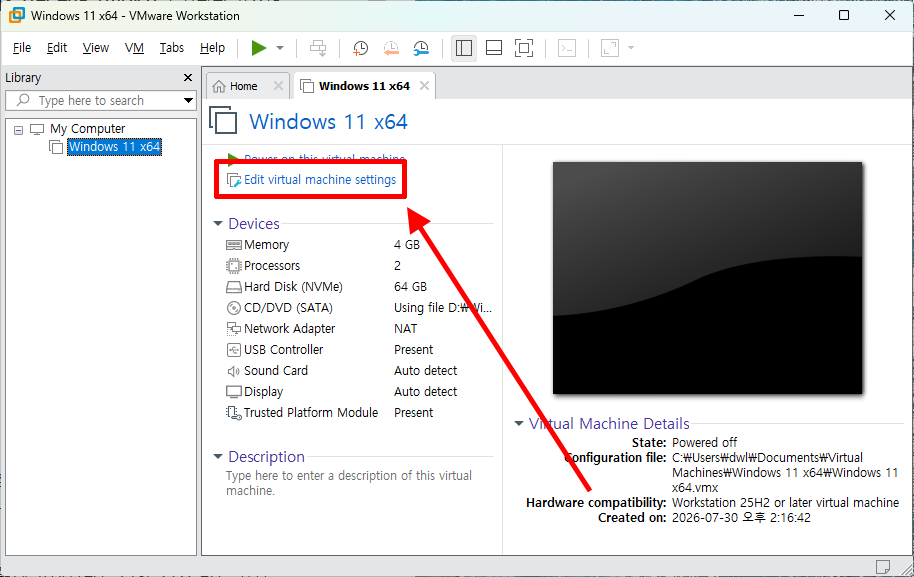Screen dimensions: 914x577
Task: Close the Windows 11 x64 tab
Action: click(424, 86)
